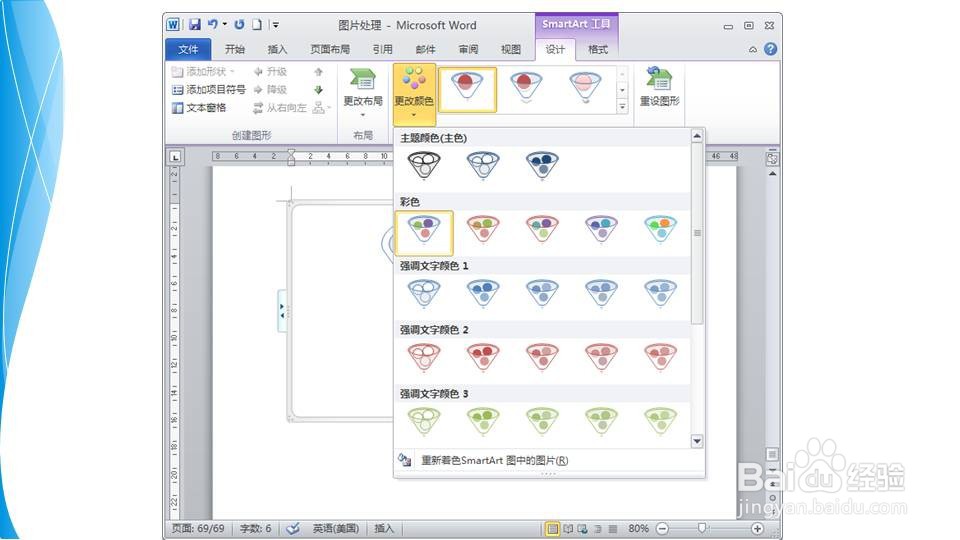Viewport: 960px width, 540px height.
Task: Choose dark blue filled swatch under 主题颜色(主色)
Action: tap(542, 165)
